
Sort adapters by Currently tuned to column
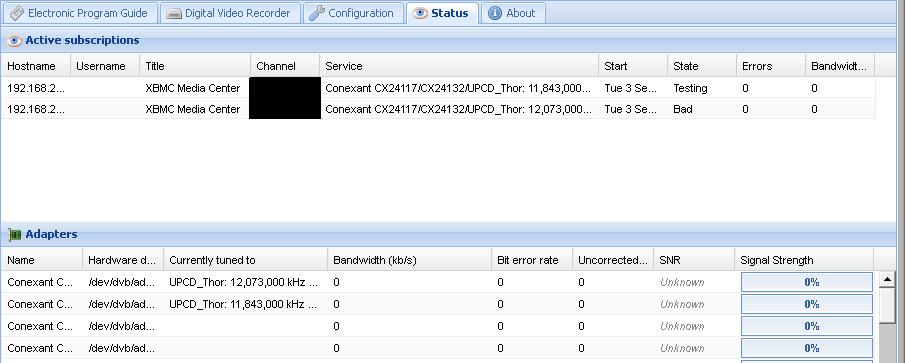(x=246, y=260)
